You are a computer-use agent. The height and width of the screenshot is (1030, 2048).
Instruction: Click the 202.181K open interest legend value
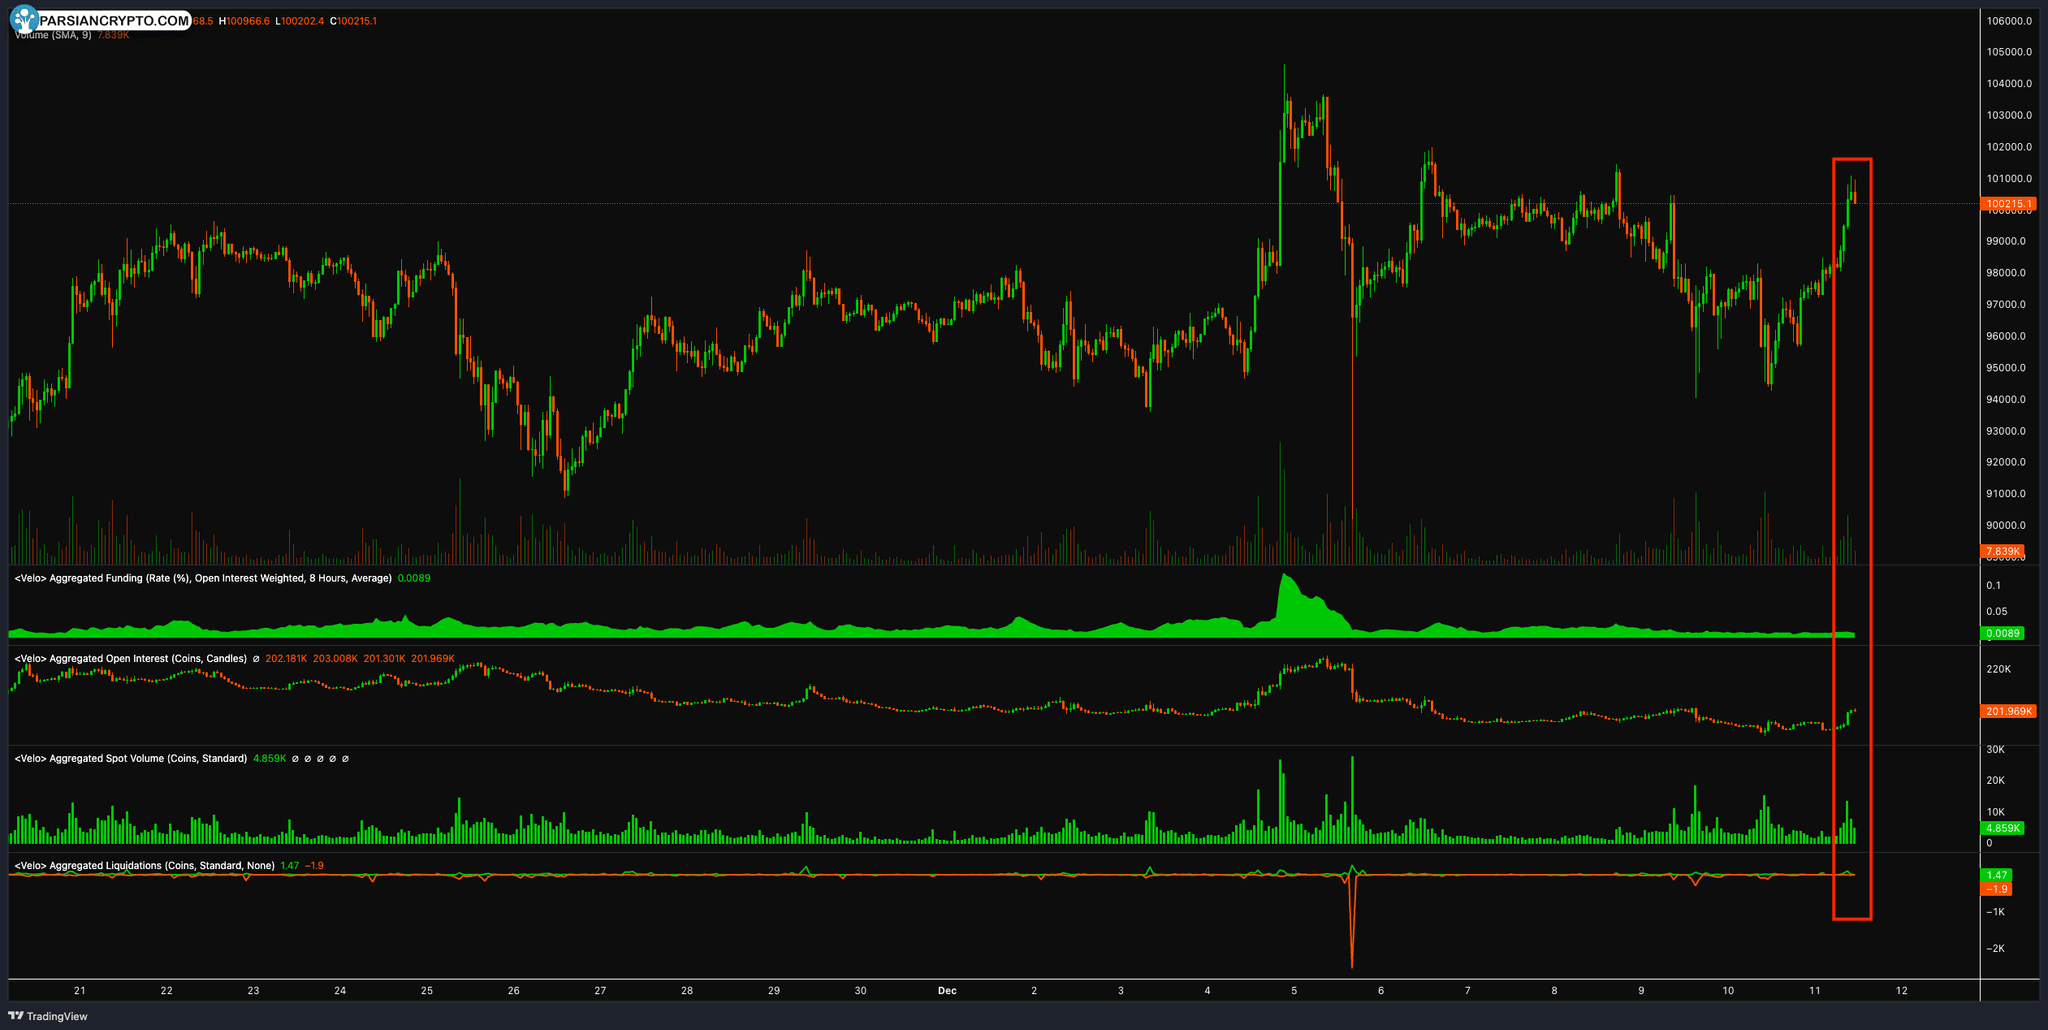point(287,658)
